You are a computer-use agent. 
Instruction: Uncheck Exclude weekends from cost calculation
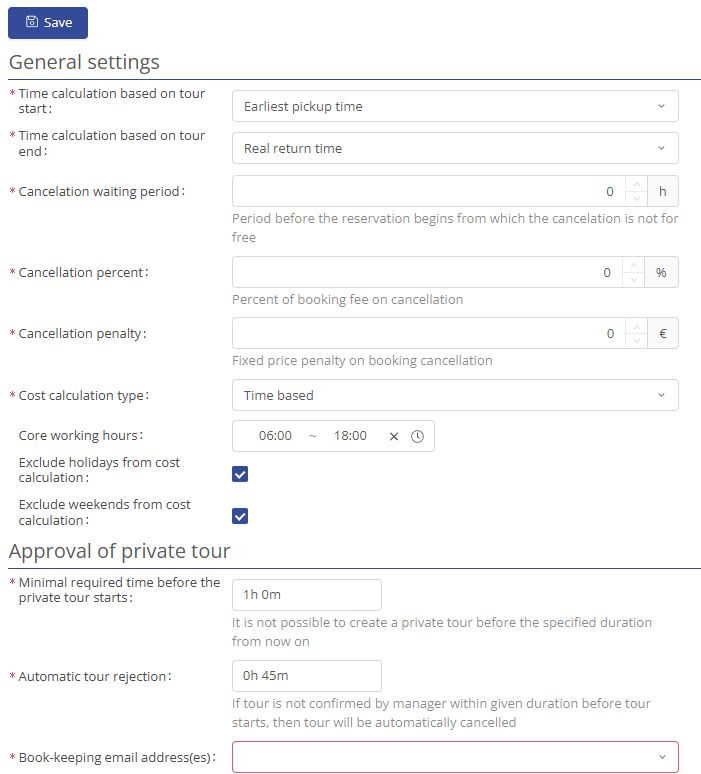tap(240, 516)
